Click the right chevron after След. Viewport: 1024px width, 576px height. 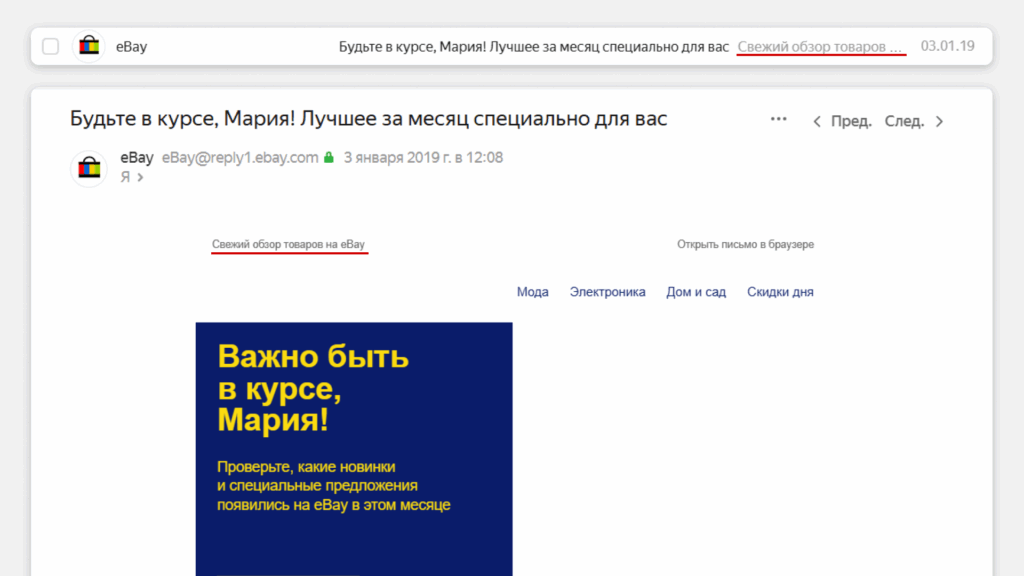coord(940,121)
